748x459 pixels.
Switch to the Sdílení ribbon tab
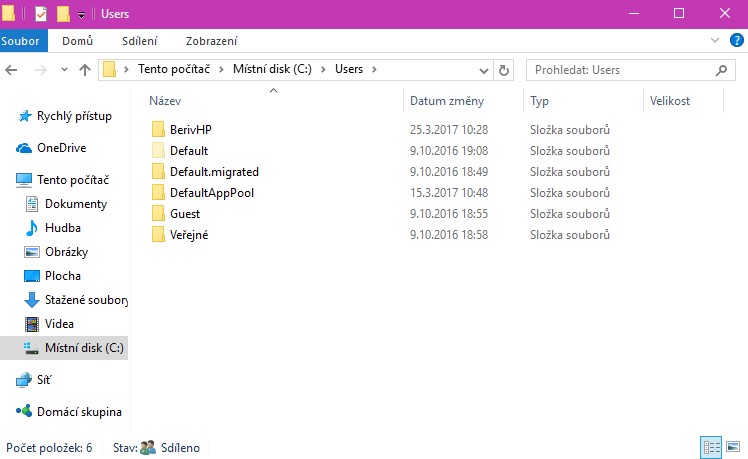pyautogui.click(x=139, y=41)
